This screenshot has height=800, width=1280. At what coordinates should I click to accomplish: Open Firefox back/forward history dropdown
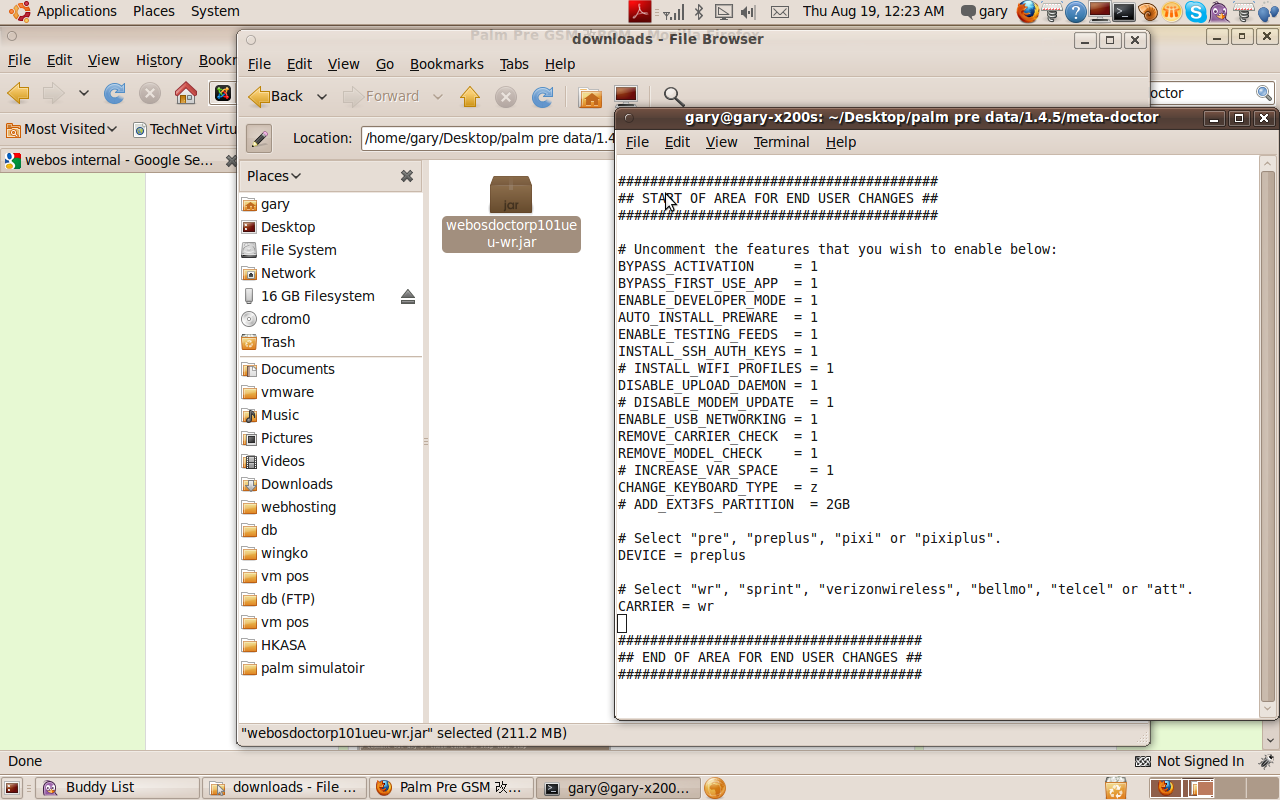click(x=84, y=93)
